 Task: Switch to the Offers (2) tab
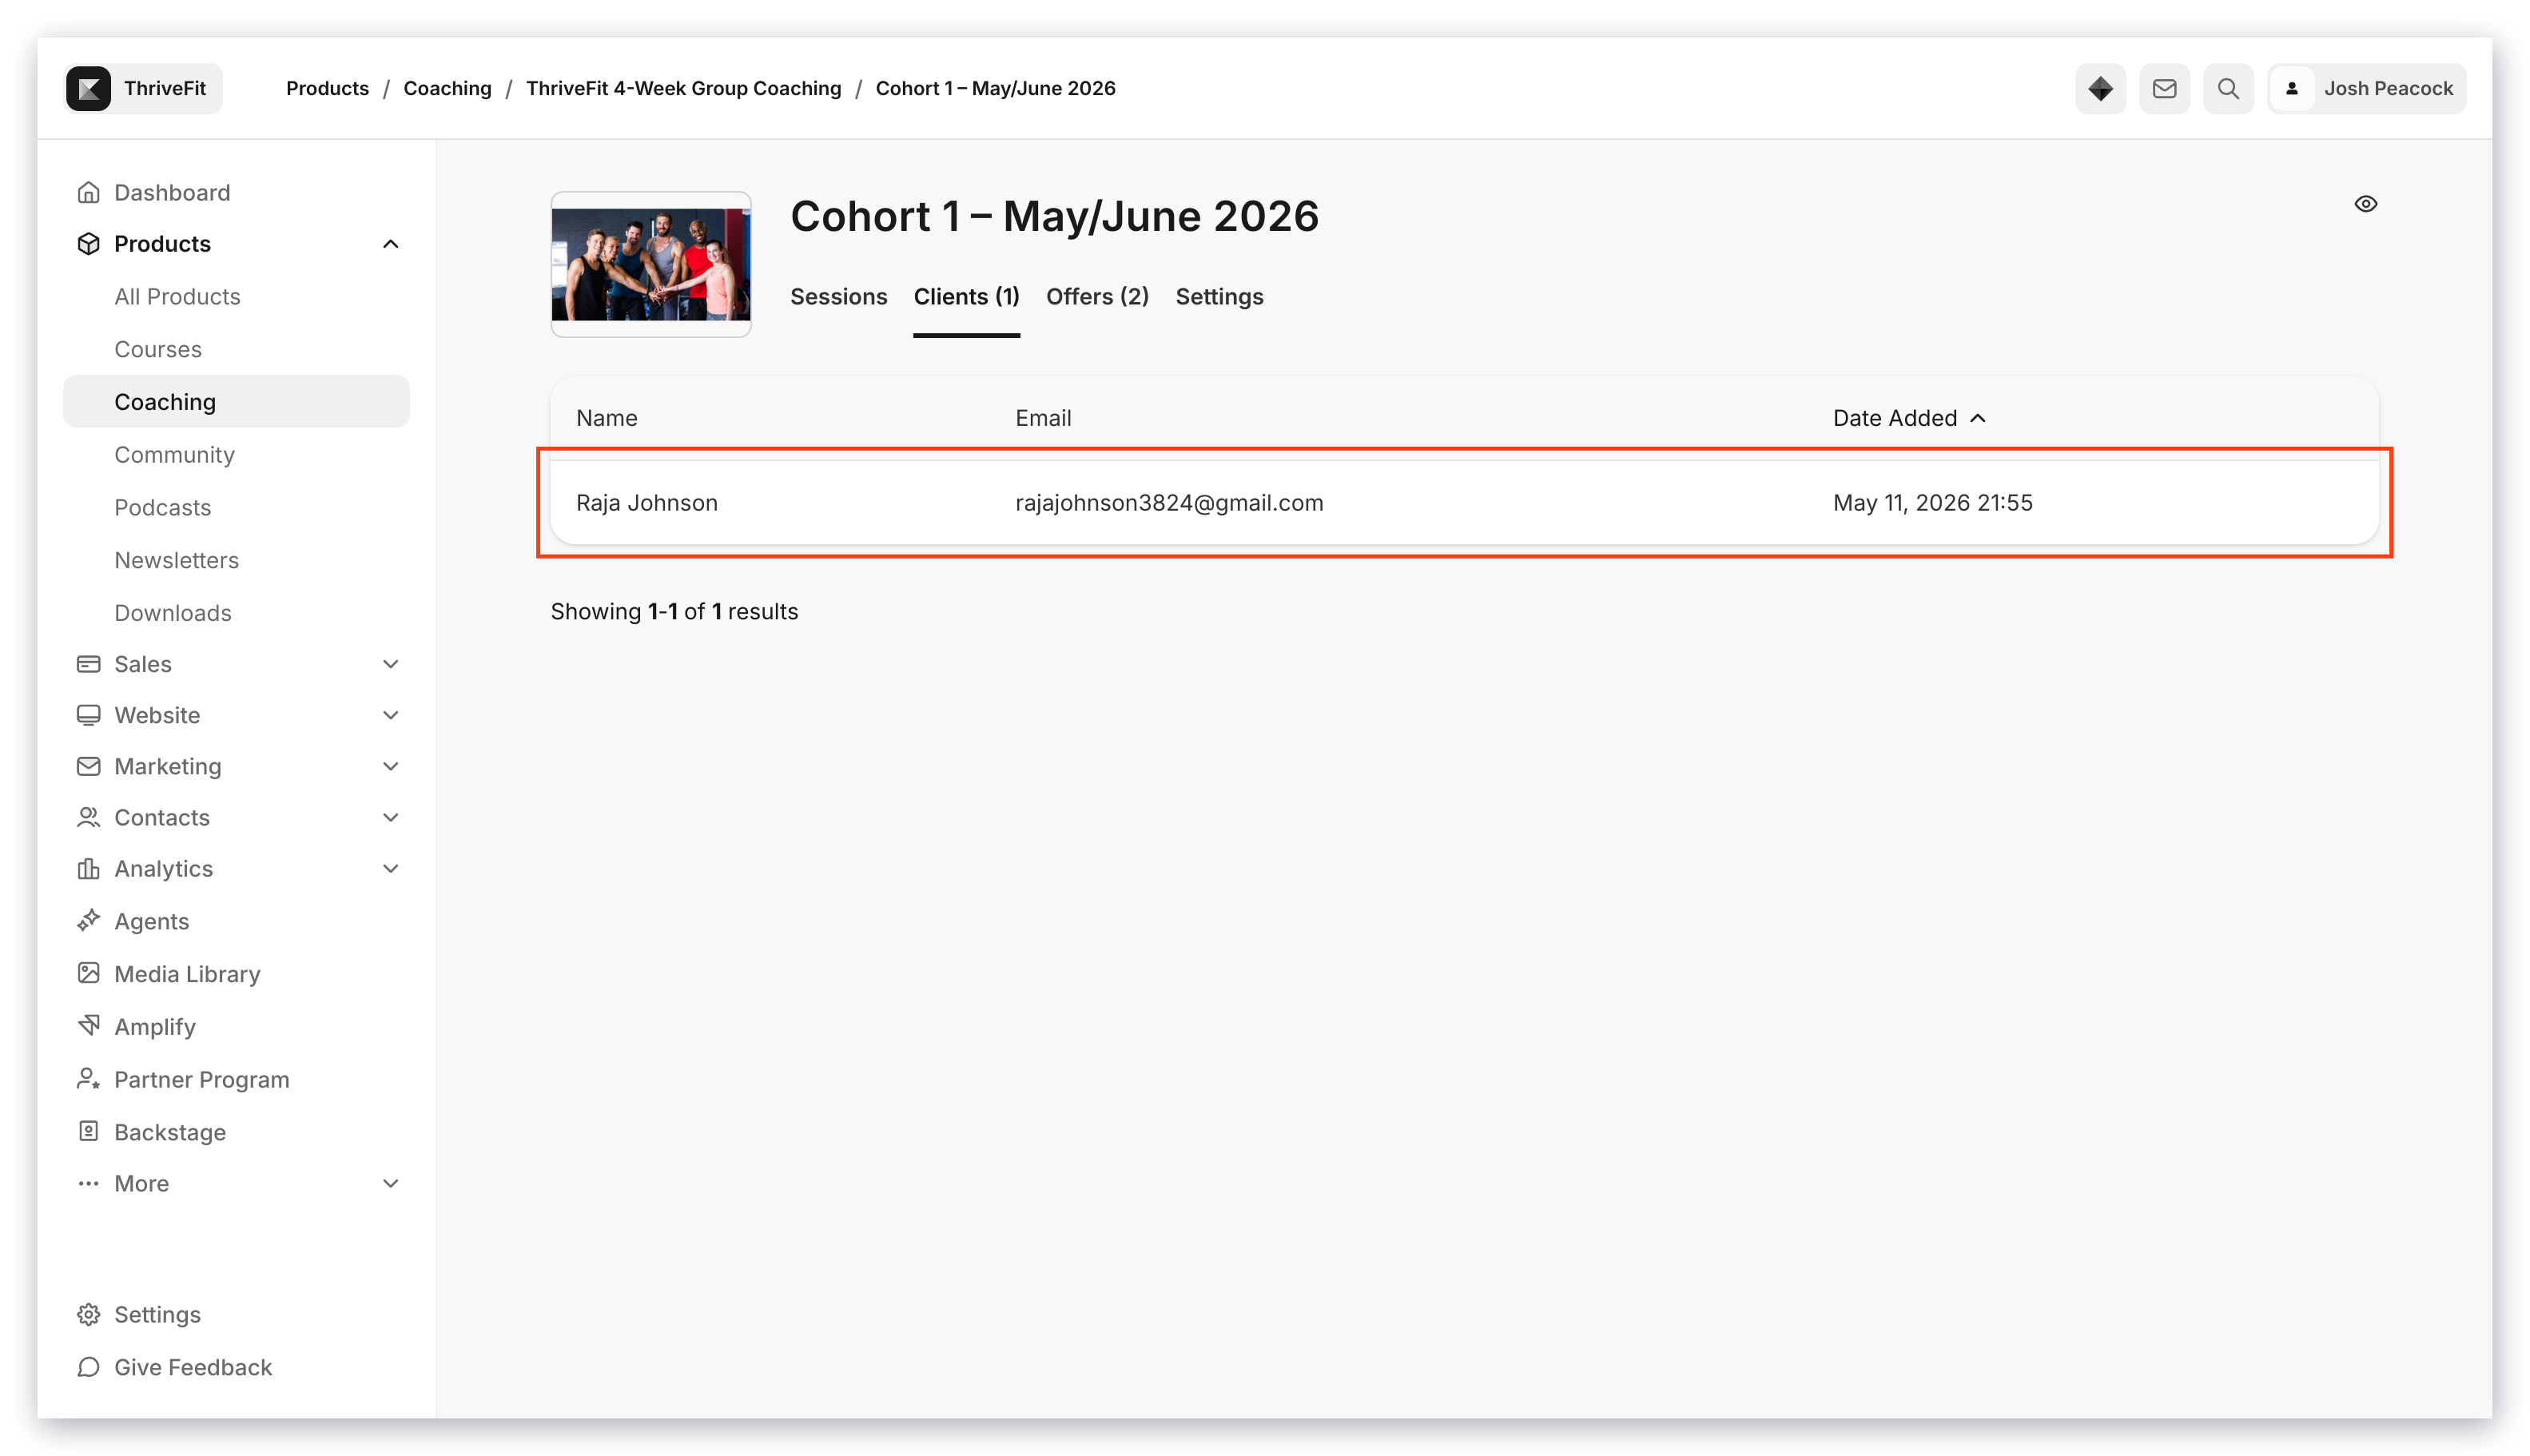(x=1097, y=297)
